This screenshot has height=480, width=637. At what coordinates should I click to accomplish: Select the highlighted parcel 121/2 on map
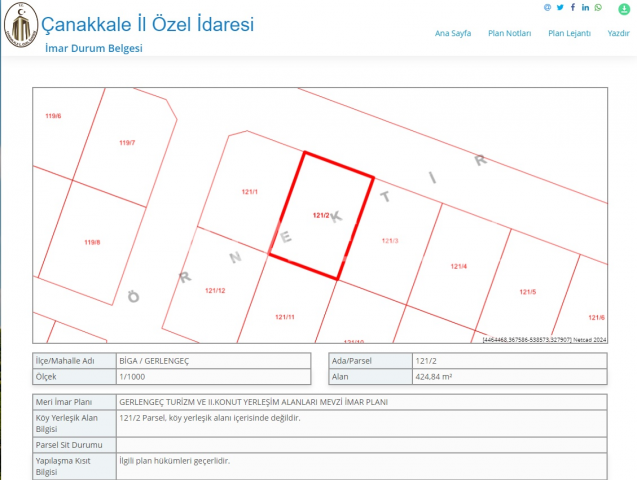[320, 216]
